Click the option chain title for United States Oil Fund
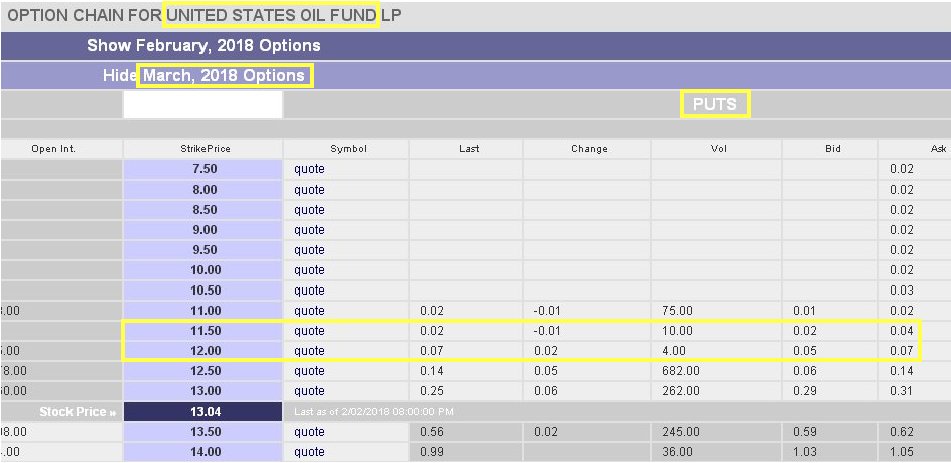 click(204, 15)
